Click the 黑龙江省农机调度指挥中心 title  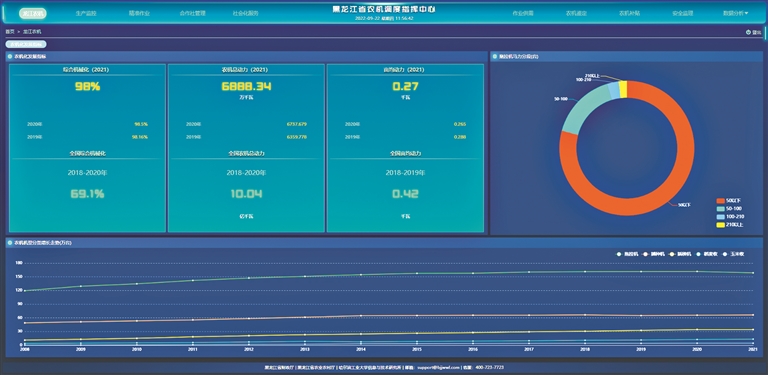point(384,9)
